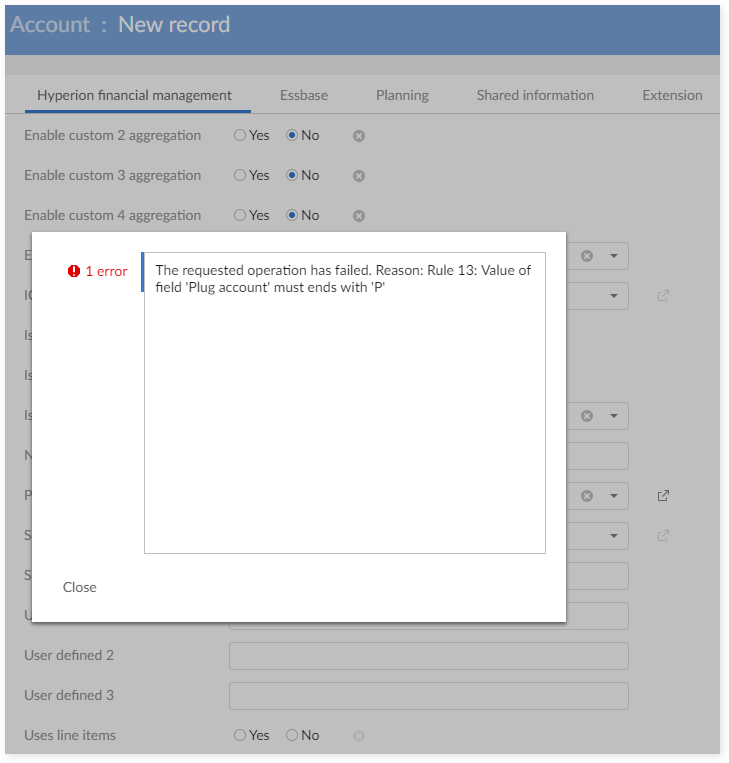Focus the User defined 3 text box
The width and height of the screenshot is (729, 763).
coord(428,696)
